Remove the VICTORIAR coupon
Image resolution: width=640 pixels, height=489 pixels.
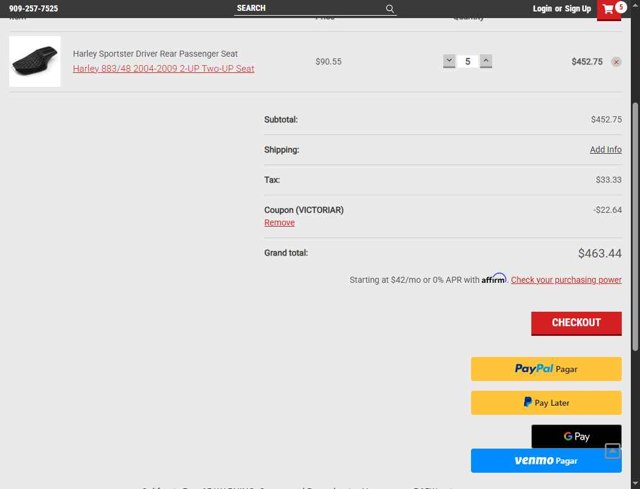click(x=279, y=222)
